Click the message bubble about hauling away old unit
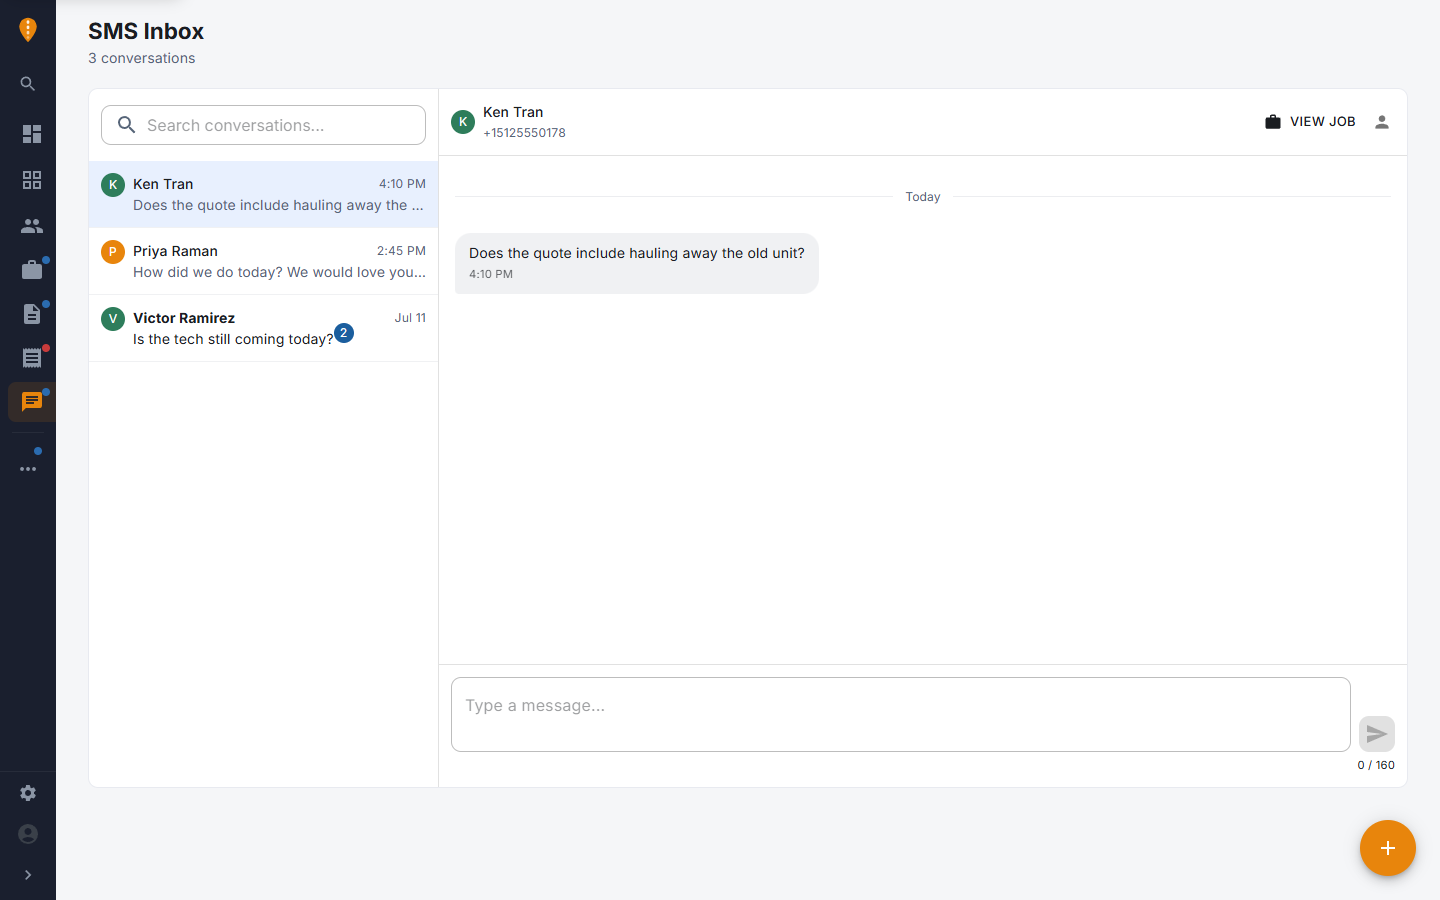Viewport: 1440px width, 900px height. coord(637,263)
